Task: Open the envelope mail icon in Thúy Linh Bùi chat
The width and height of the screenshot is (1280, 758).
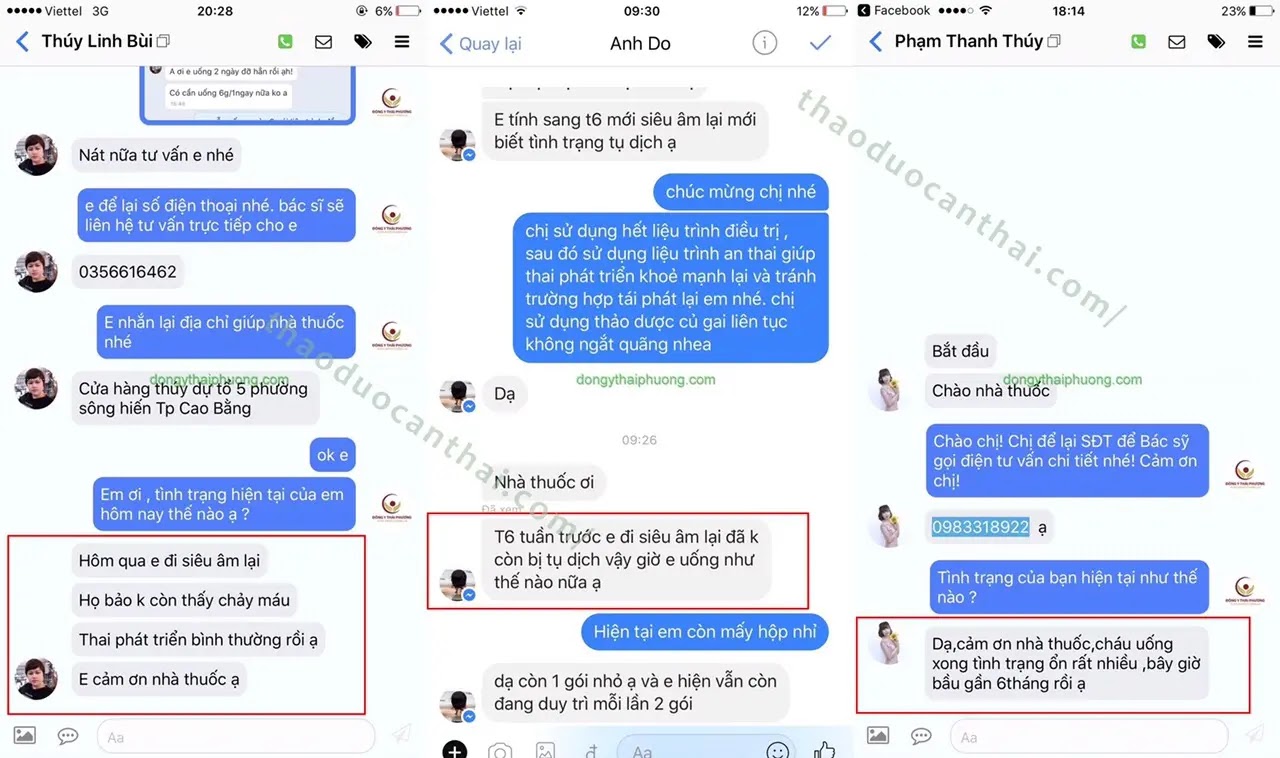Action: (323, 42)
